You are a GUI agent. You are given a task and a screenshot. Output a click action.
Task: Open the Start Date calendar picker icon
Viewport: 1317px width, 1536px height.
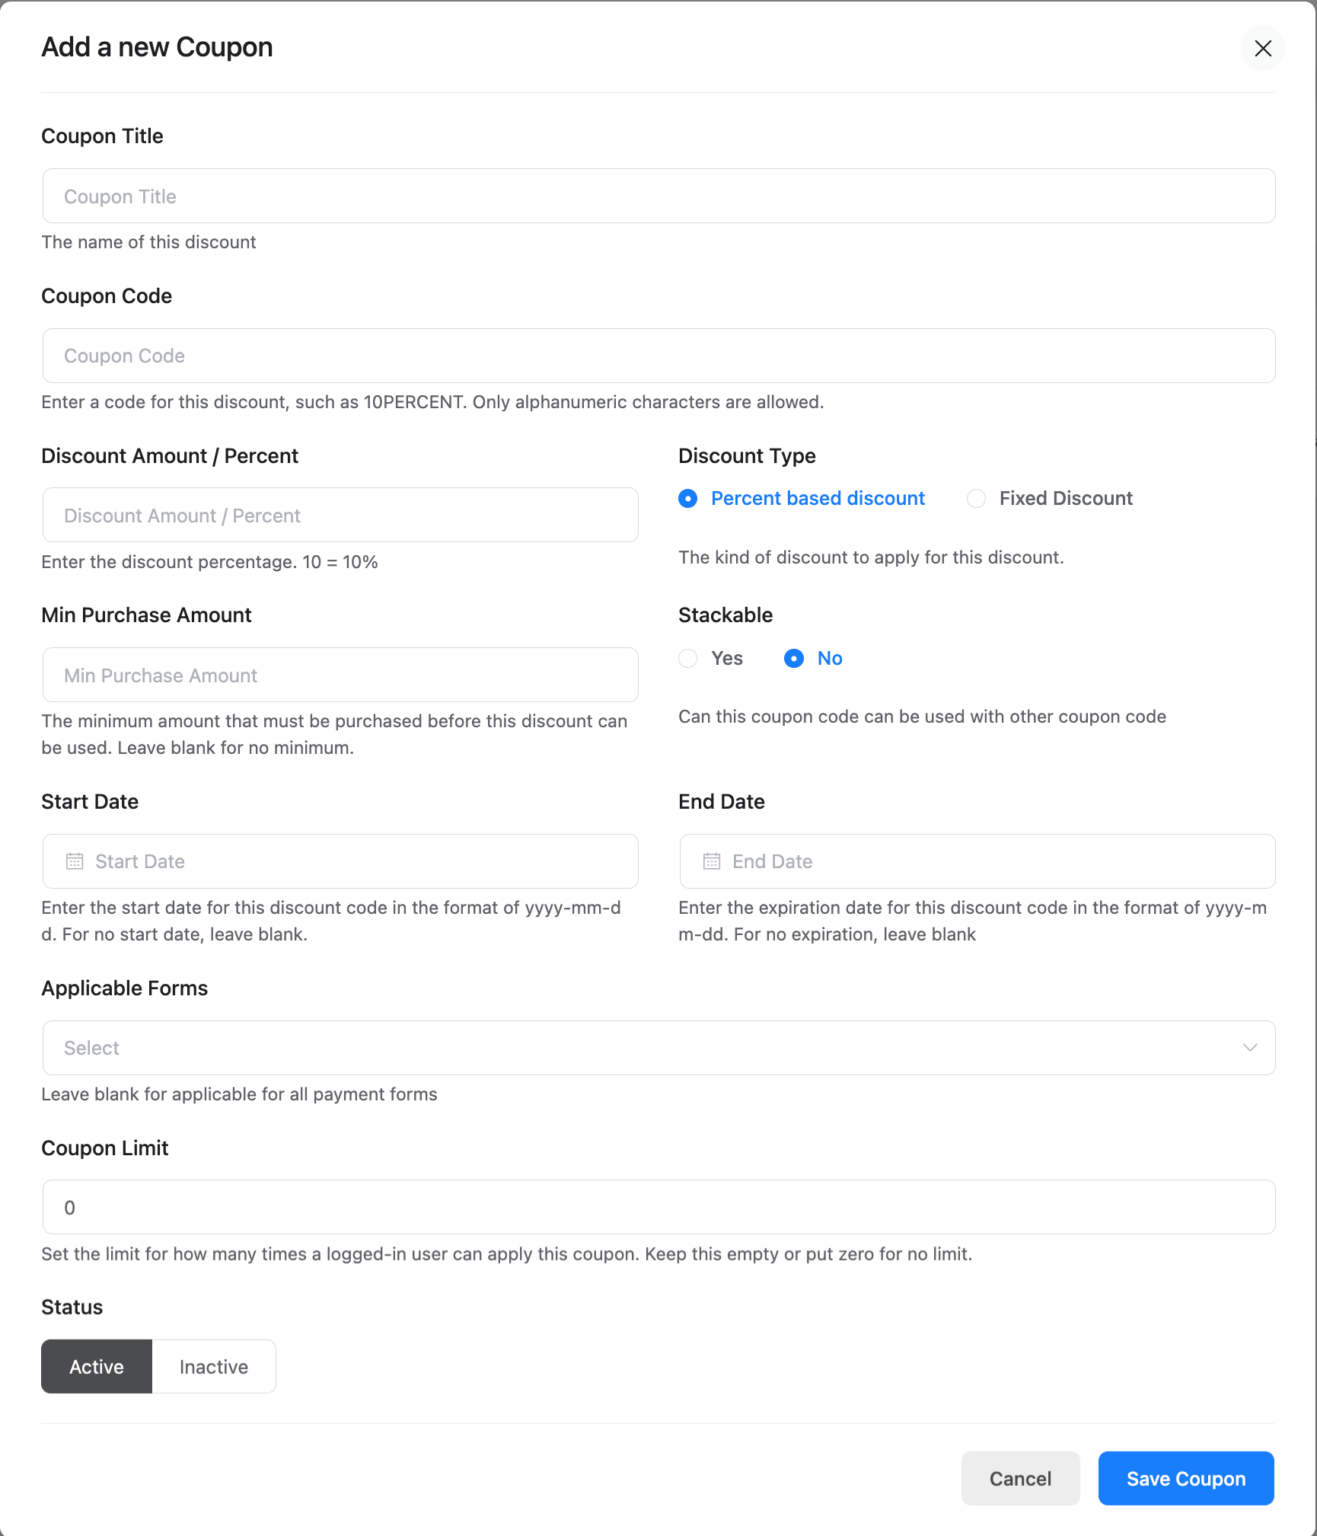pos(74,860)
